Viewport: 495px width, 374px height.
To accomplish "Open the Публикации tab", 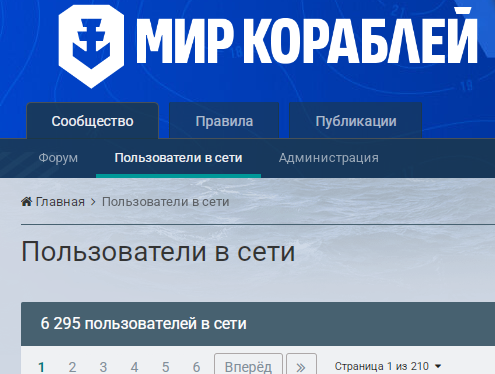I will point(356,121).
